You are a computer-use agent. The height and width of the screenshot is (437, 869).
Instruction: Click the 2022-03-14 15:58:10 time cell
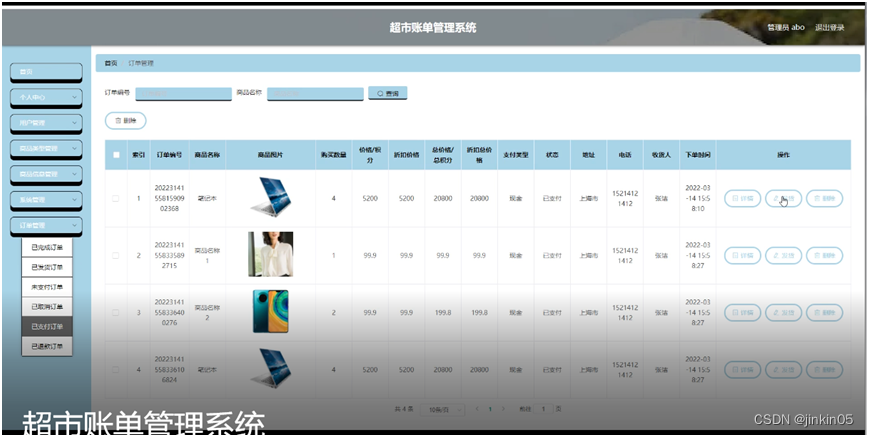pyautogui.click(x=698, y=198)
